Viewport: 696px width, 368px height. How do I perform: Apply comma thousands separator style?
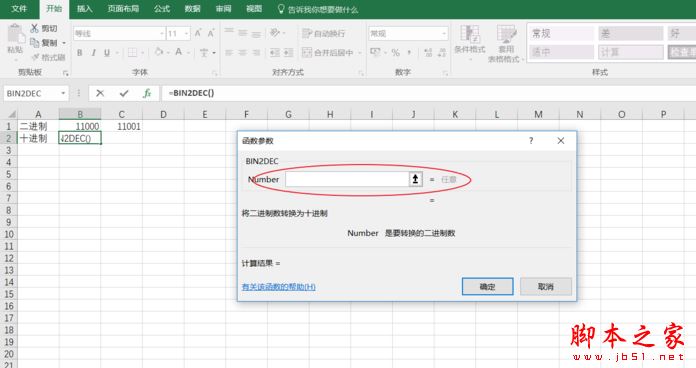[x=409, y=52]
